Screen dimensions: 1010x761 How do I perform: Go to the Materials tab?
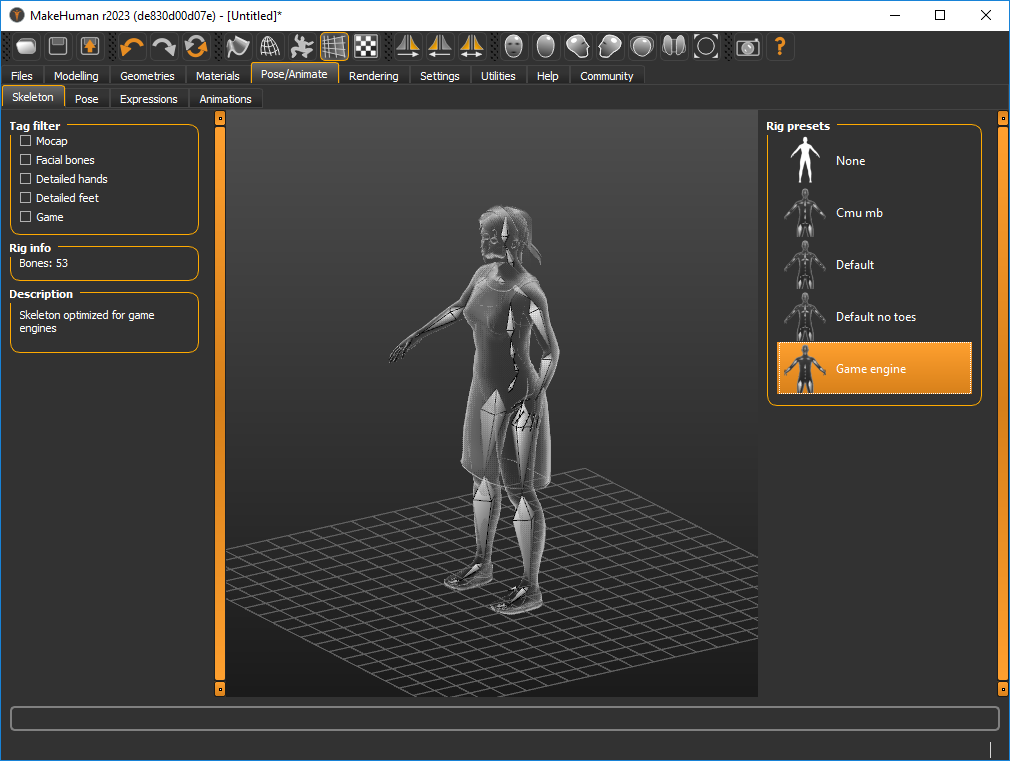point(218,75)
